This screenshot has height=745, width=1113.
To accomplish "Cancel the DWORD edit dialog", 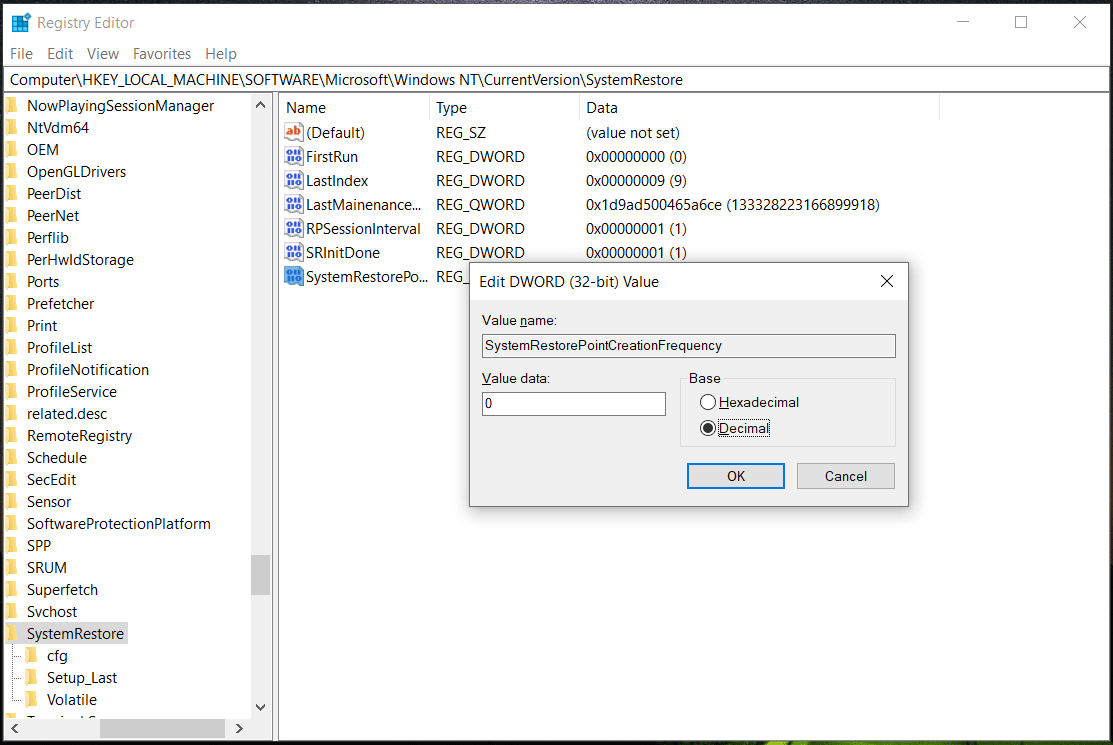I will click(845, 476).
